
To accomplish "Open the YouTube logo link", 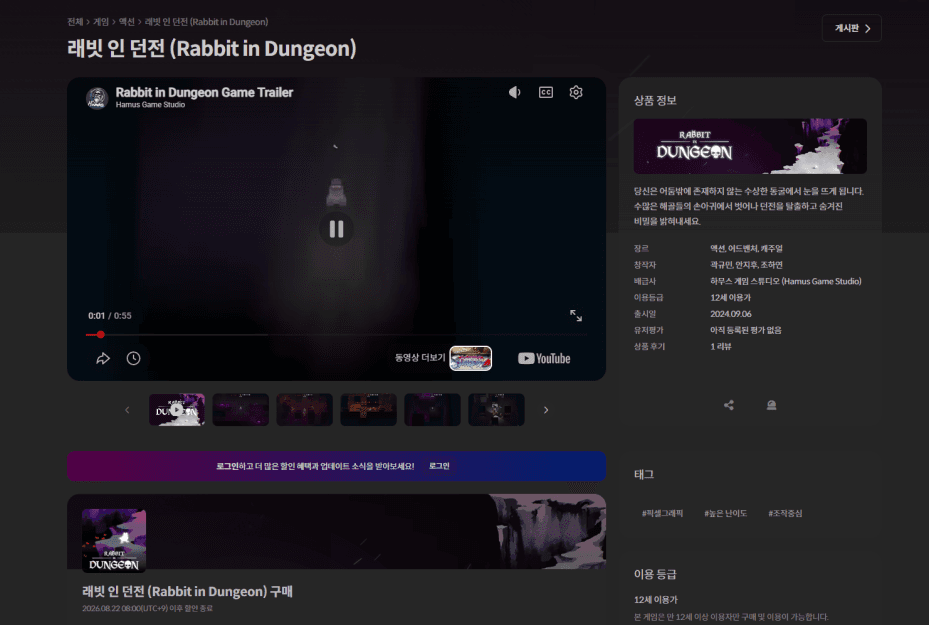I will [544, 358].
